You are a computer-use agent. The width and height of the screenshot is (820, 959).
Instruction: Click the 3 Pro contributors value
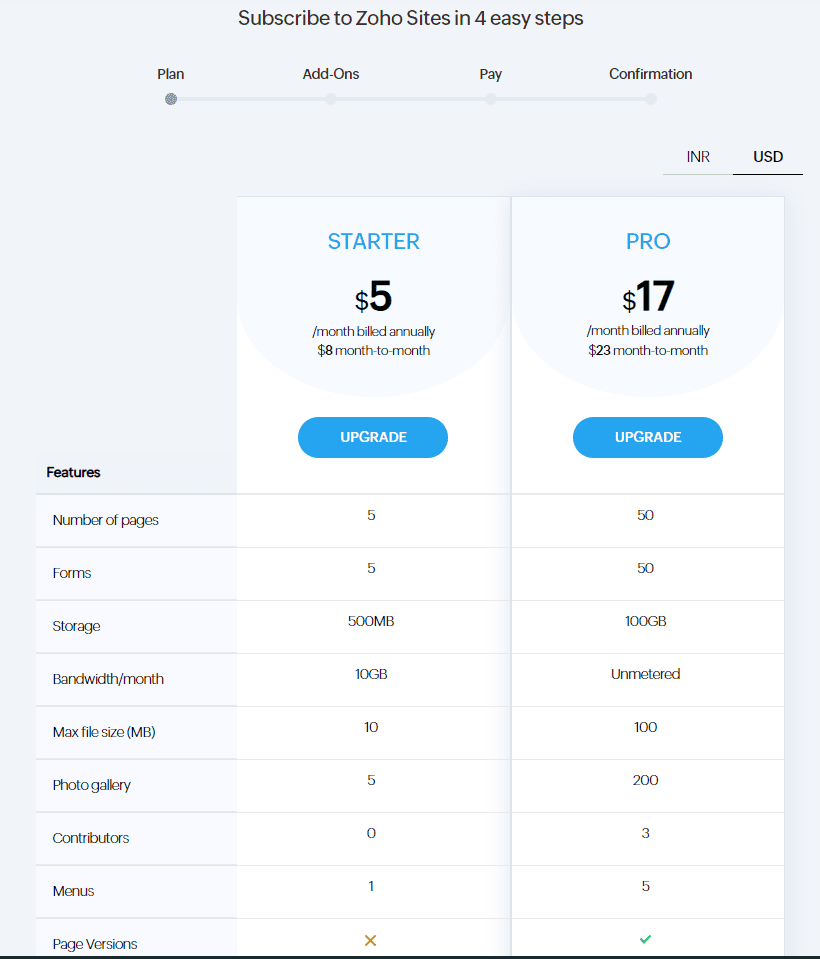click(x=646, y=833)
